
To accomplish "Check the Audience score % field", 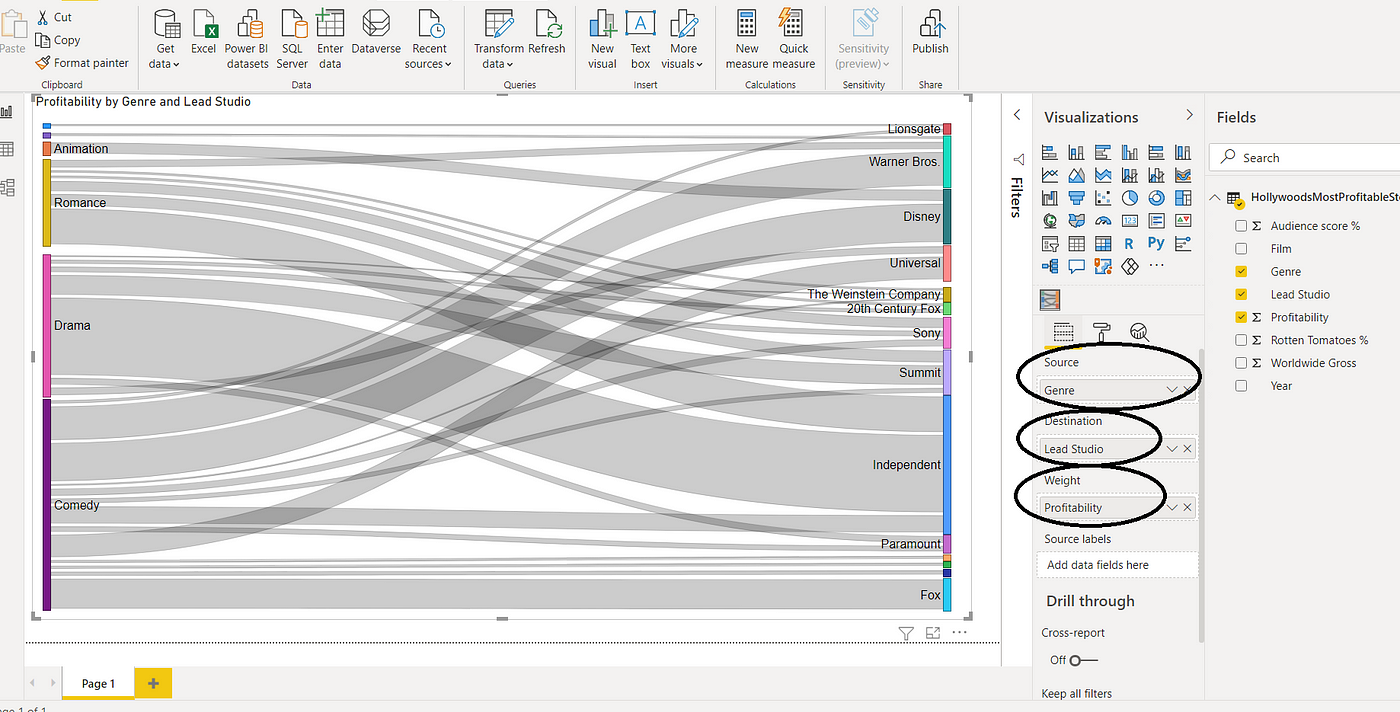I will (1241, 226).
